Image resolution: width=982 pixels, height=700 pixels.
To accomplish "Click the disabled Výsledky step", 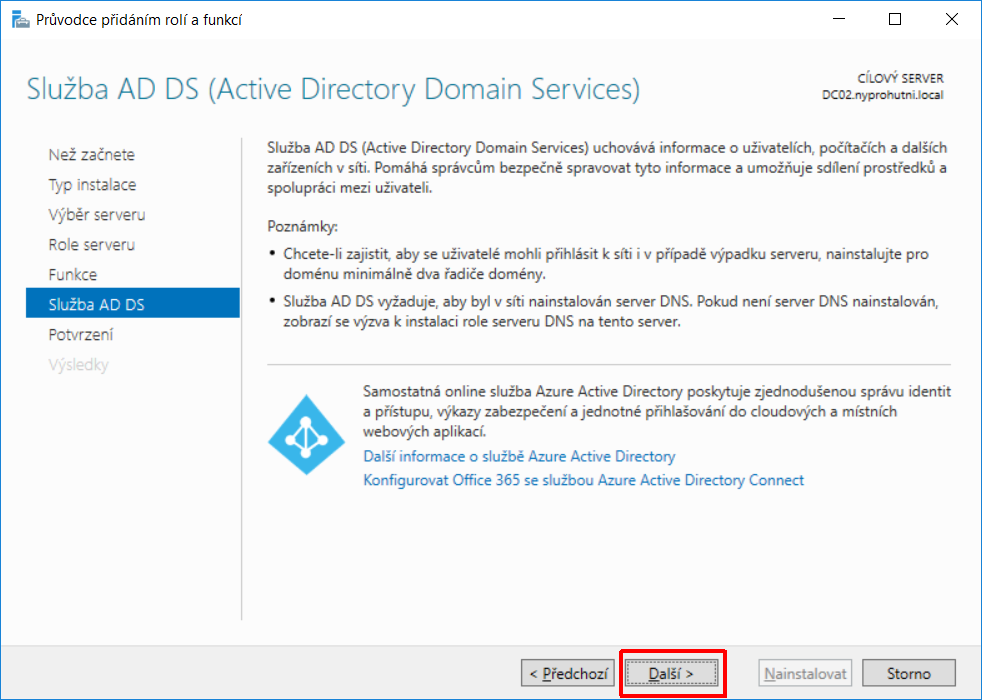I will pyautogui.click(x=78, y=365).
